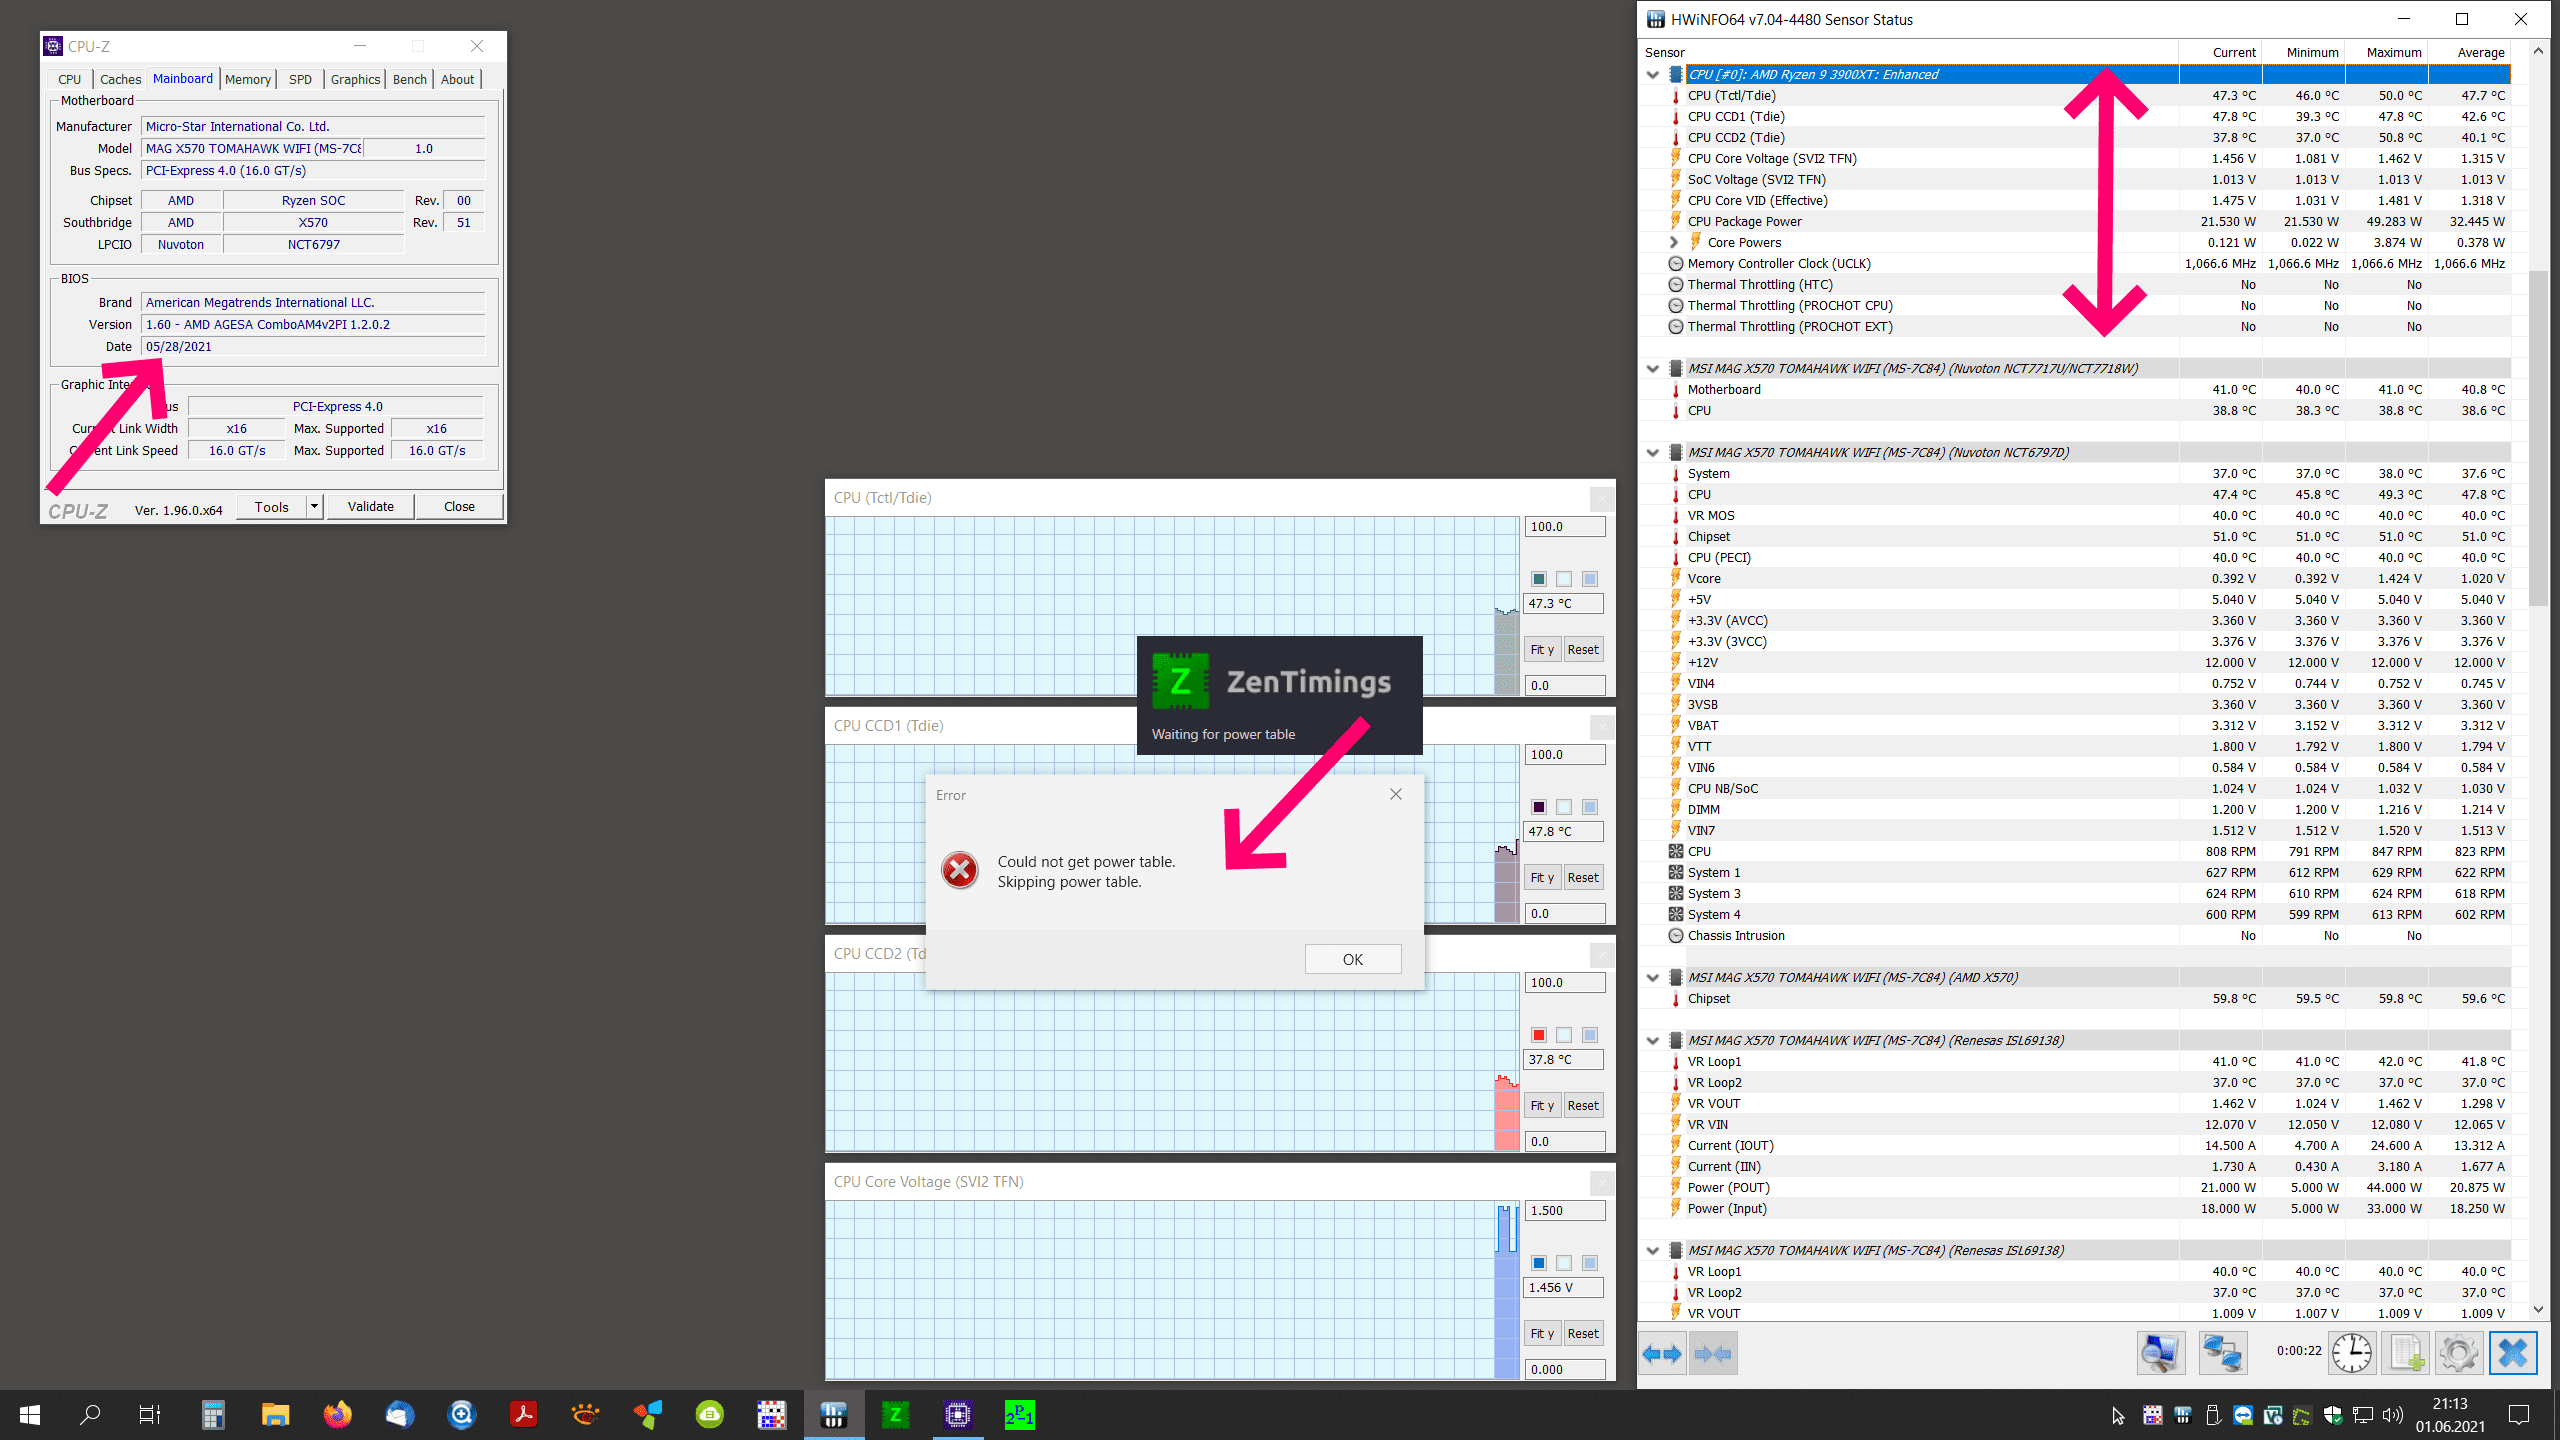Reset HWiNFO timer via clock icon

(x=2351, y=1354)
